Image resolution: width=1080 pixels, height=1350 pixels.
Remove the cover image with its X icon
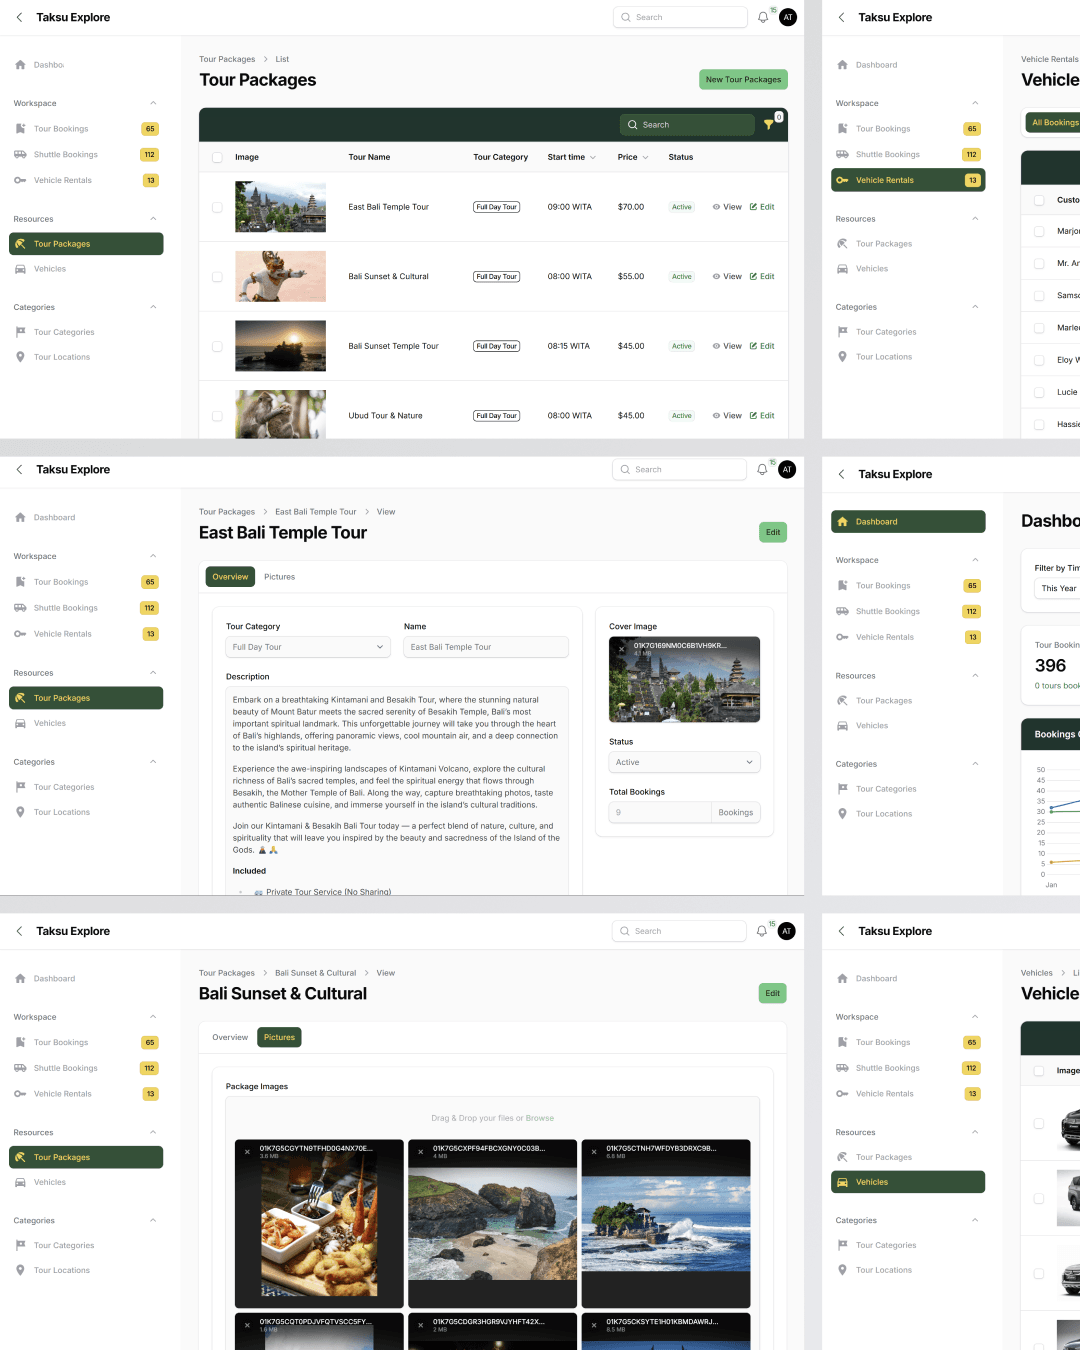[x=621, y=648]
